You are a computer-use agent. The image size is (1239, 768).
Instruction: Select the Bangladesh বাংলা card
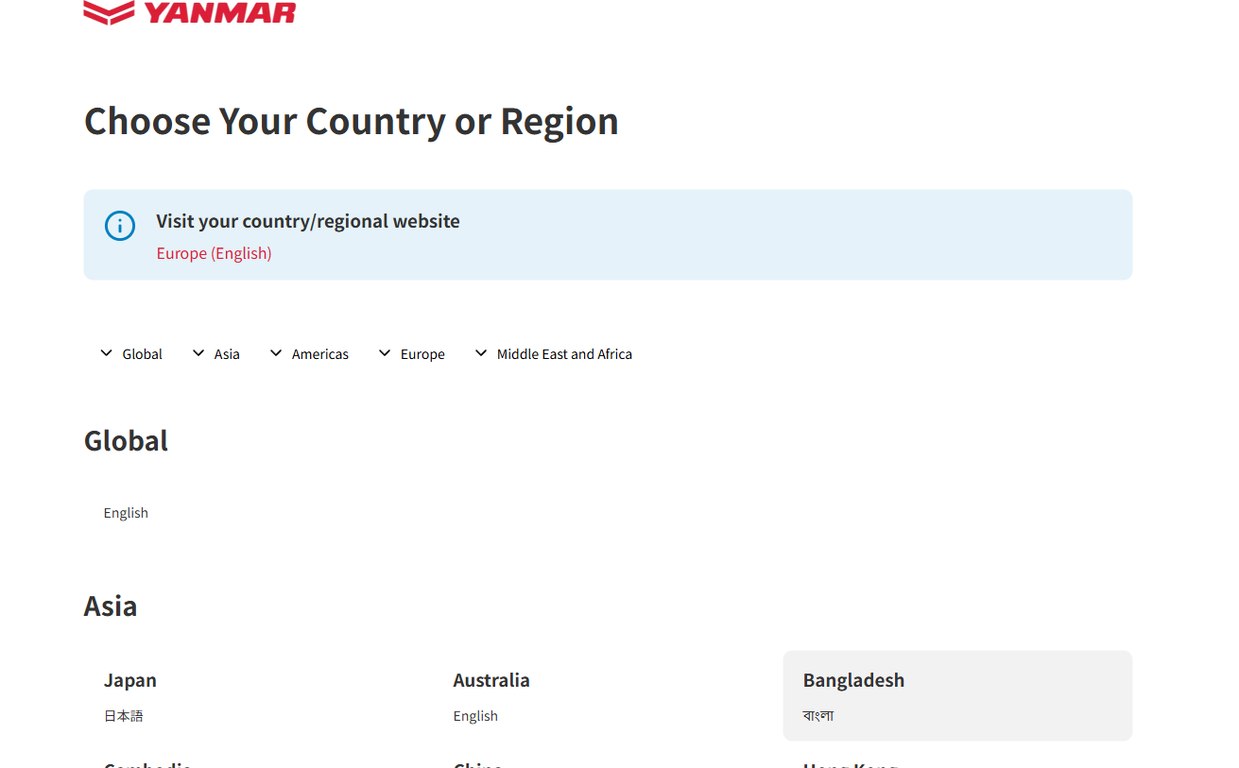point(957,696)
